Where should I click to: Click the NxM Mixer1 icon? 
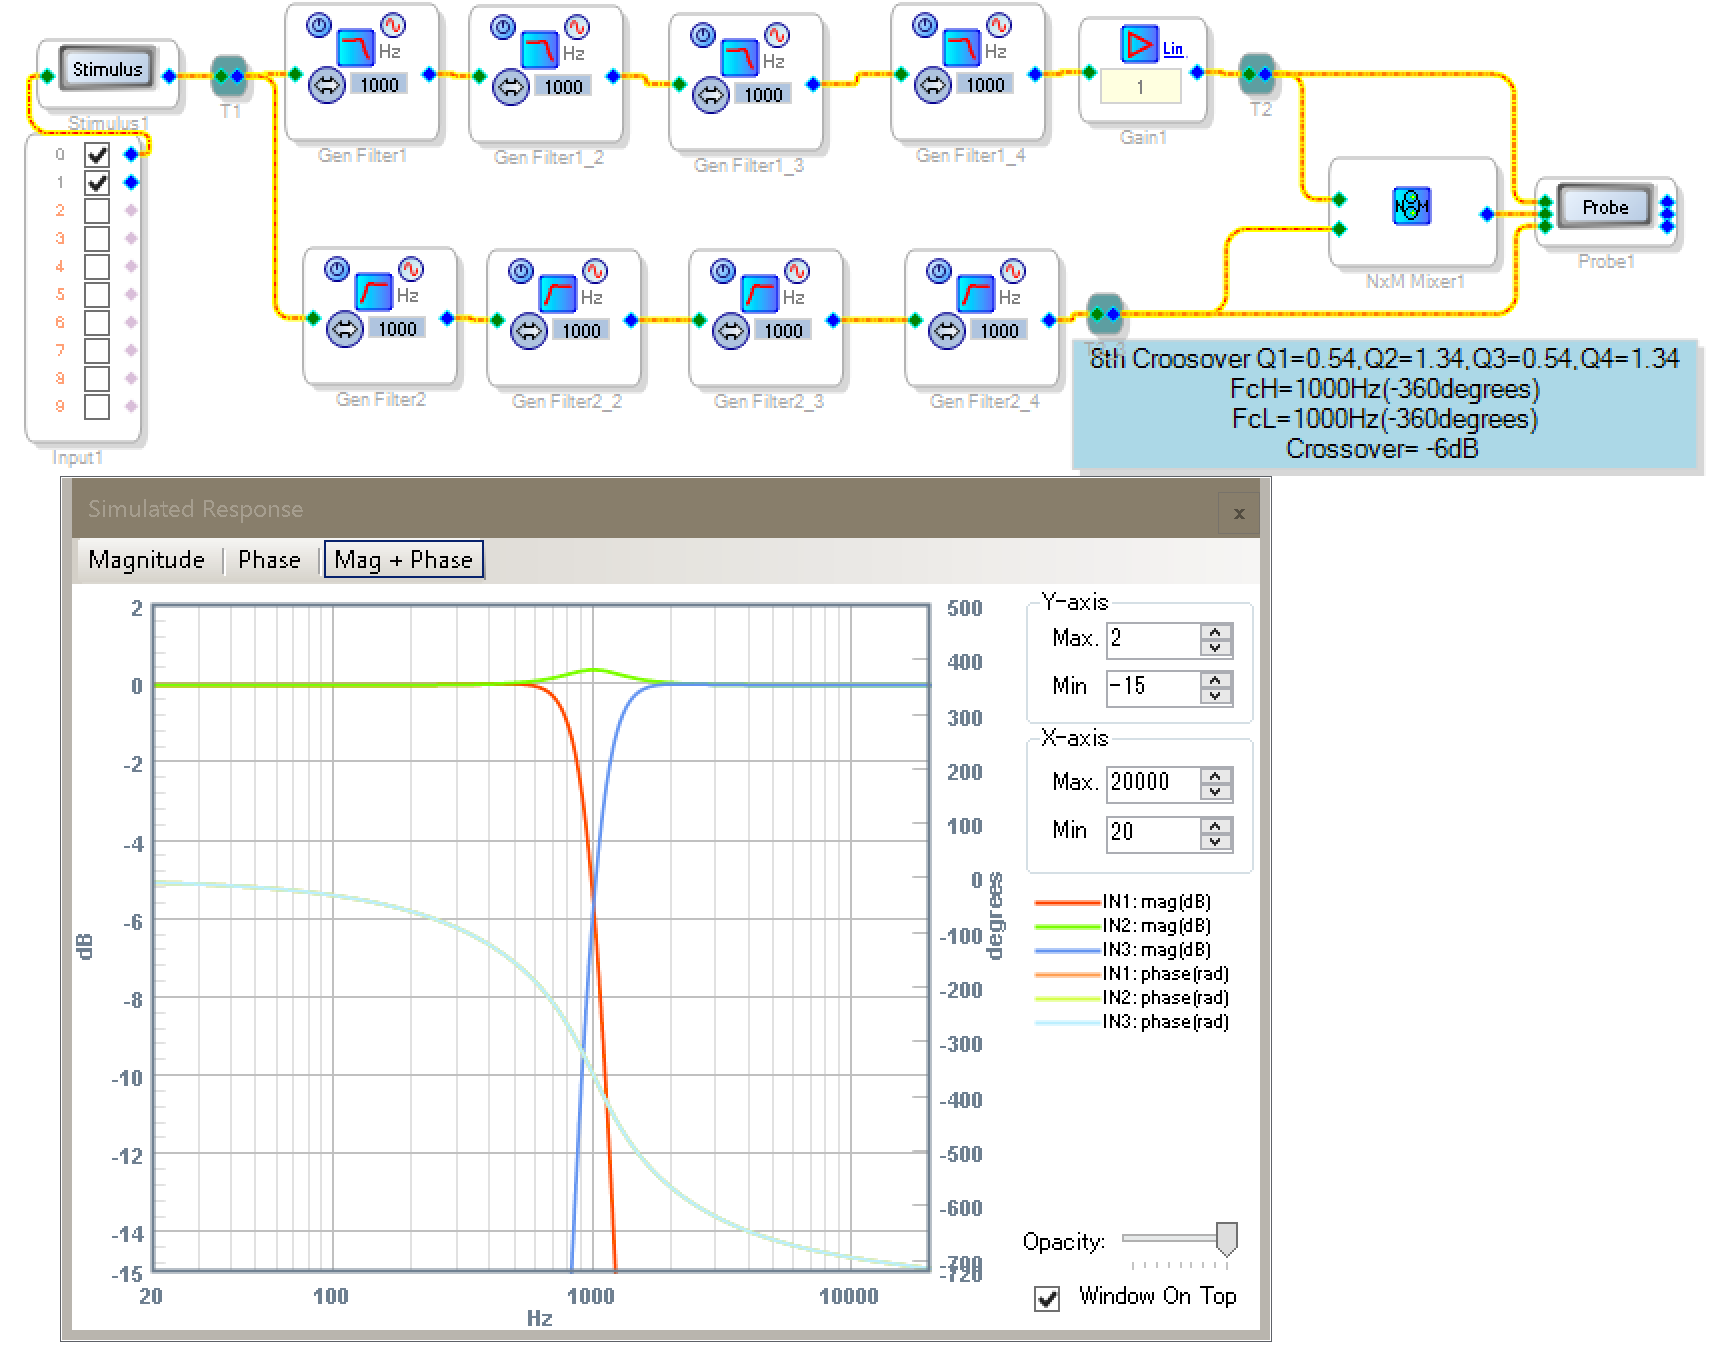click(x=1411, y=205)
